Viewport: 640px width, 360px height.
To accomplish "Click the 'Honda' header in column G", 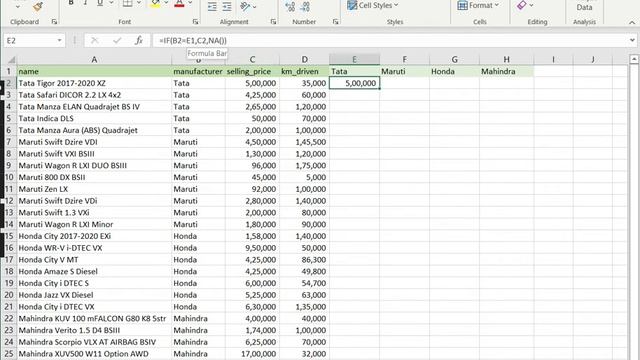I will coord(454,71).
